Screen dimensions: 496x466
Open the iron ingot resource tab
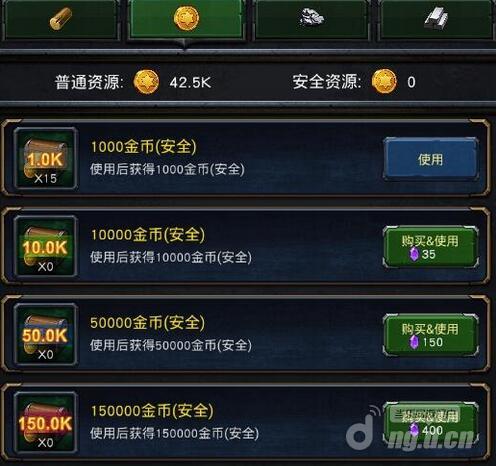pos(436,19)
